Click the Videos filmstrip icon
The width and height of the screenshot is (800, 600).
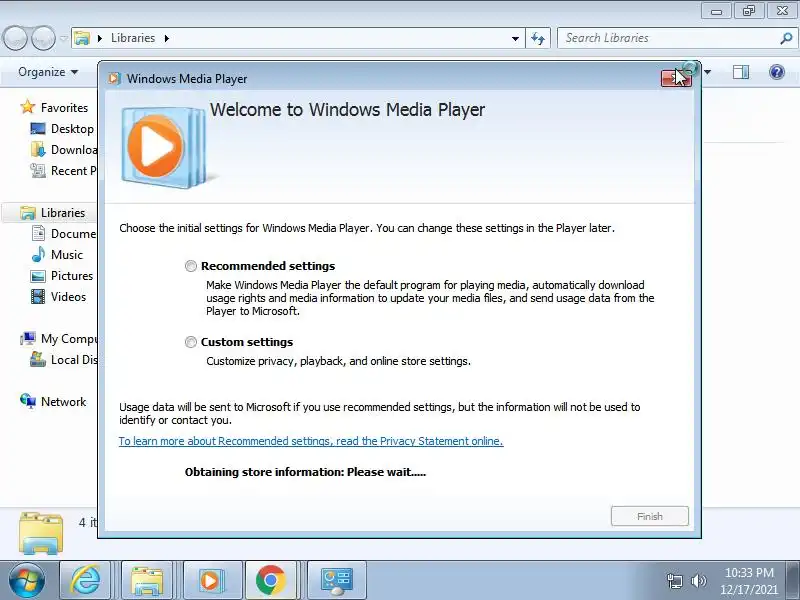[38, 296]
